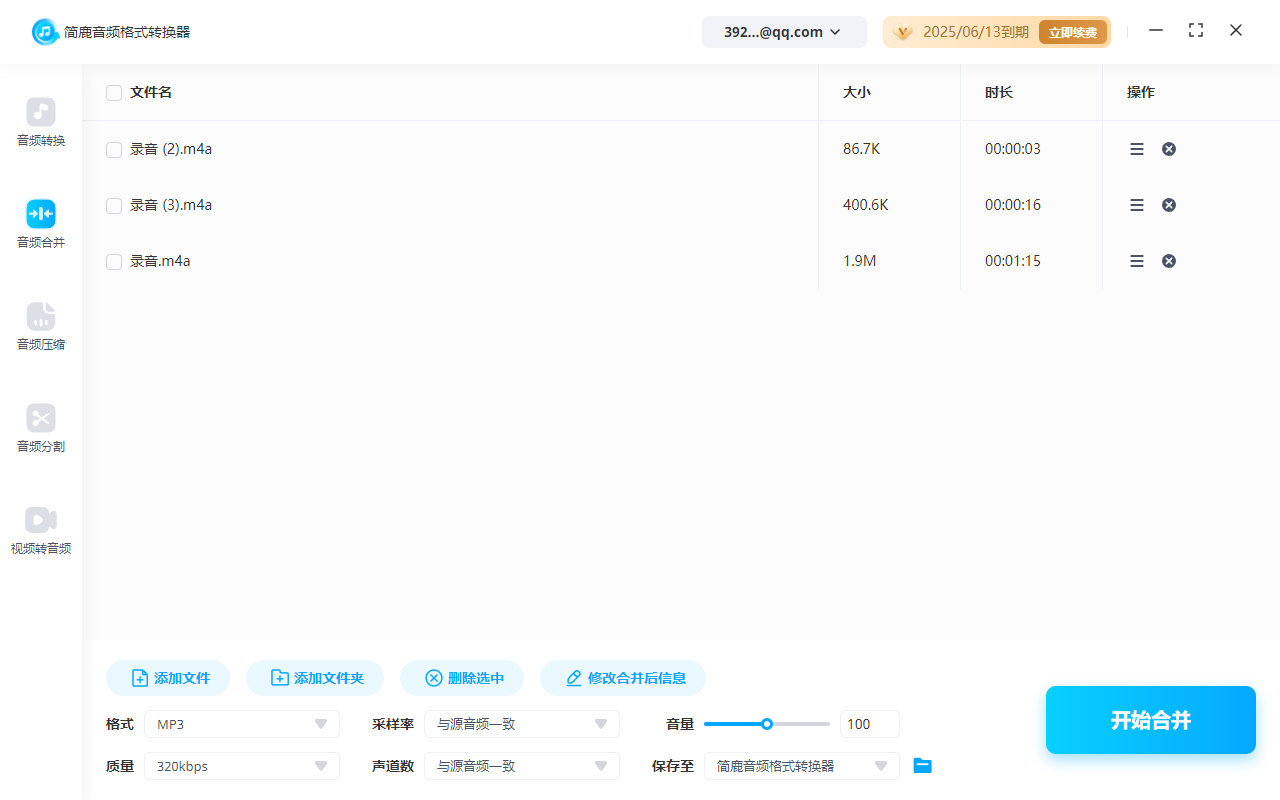The height and width of the screenshot is (800, 1280).
Task: Toggle select-all checkbox beside 文件名
Action: [x=114, y=93]
